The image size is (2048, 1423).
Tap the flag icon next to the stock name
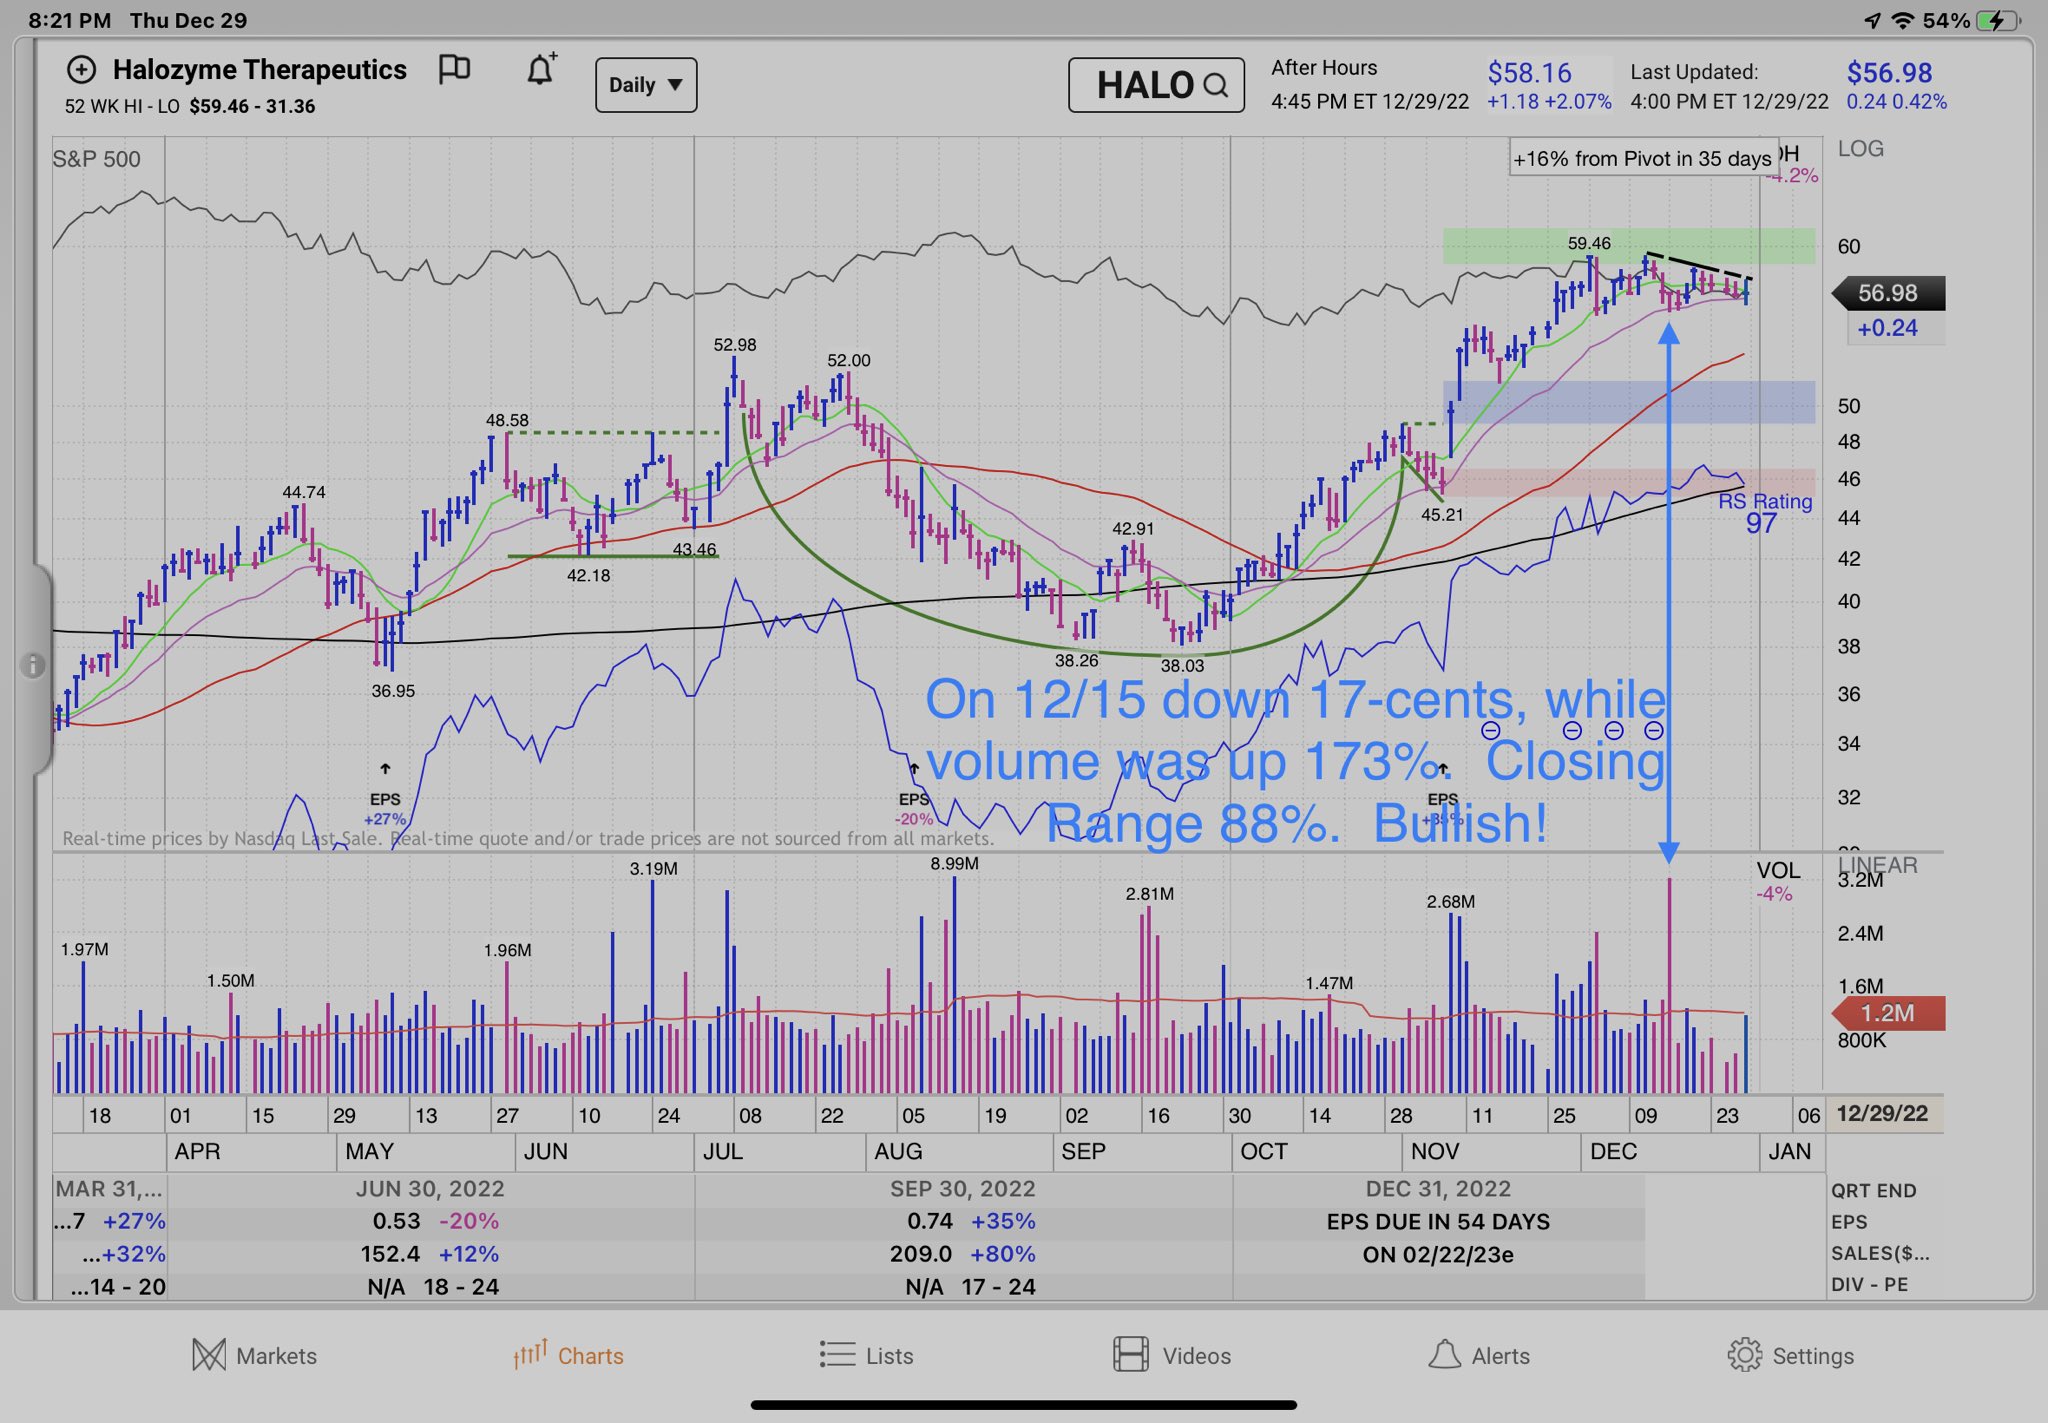454,69
